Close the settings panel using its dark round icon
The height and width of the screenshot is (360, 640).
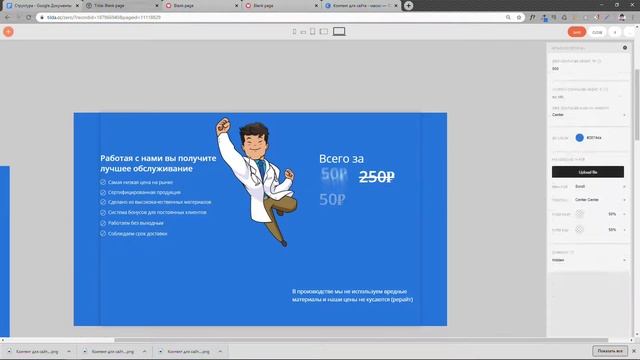(625, 48)
